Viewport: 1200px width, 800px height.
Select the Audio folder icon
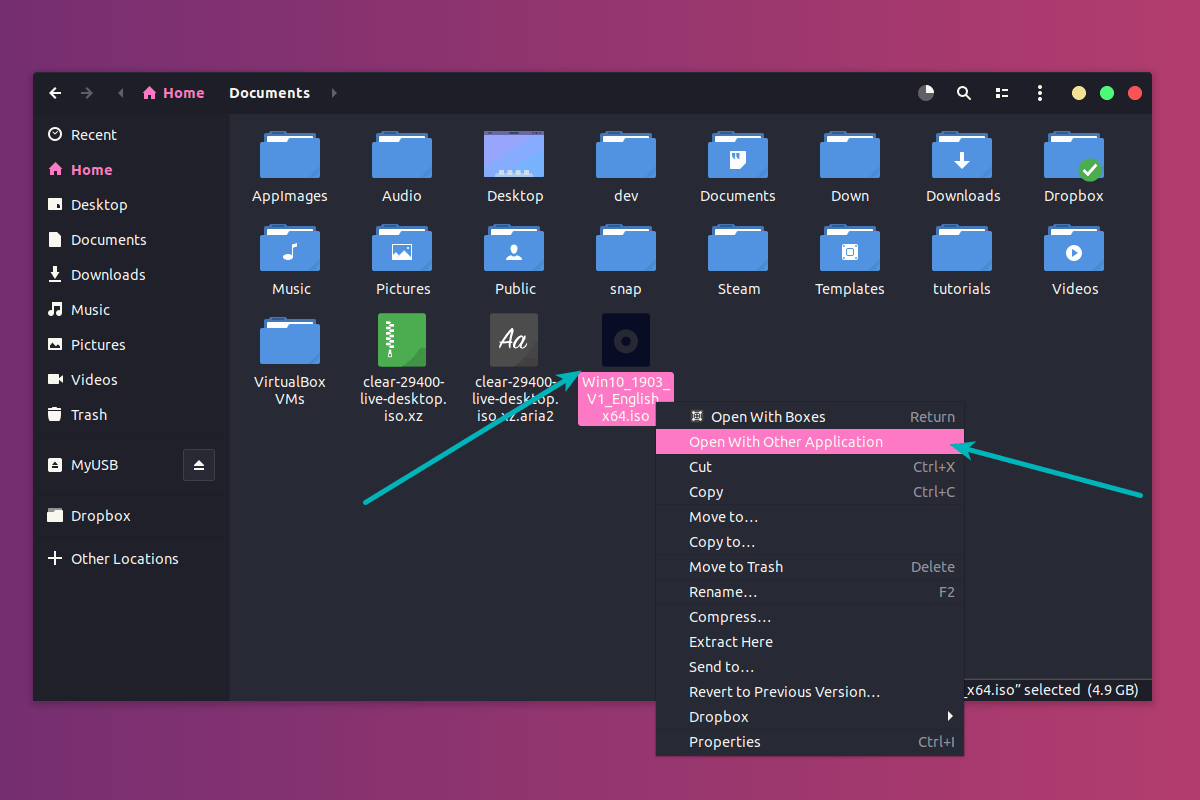(402, 155)
